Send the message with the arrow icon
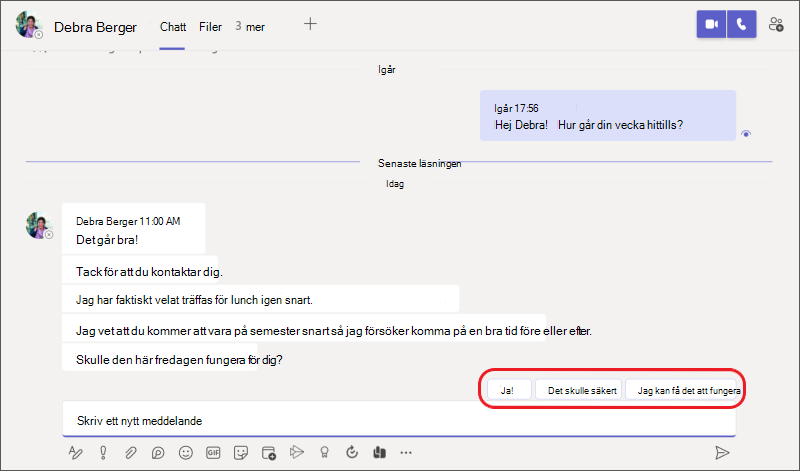This screenshot has width=800, height=471. click(x=722, y=453)
